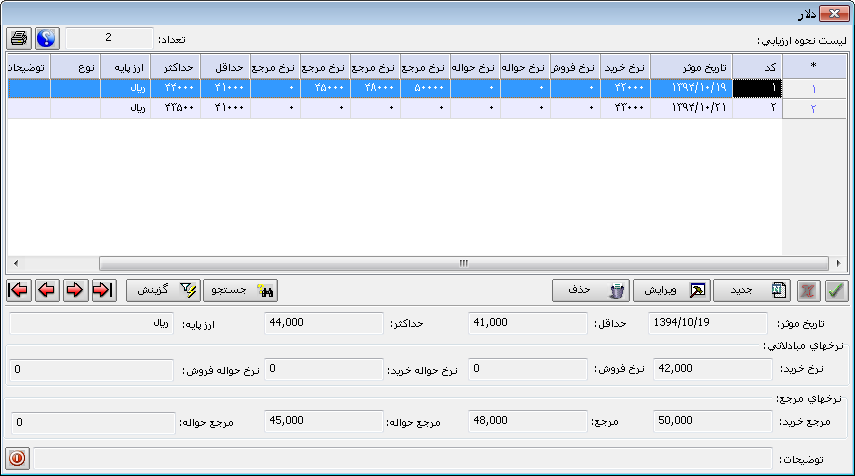855x476 pixels.
Task: Click the ارز پایه column header
Action: click(x=125, y=67)
